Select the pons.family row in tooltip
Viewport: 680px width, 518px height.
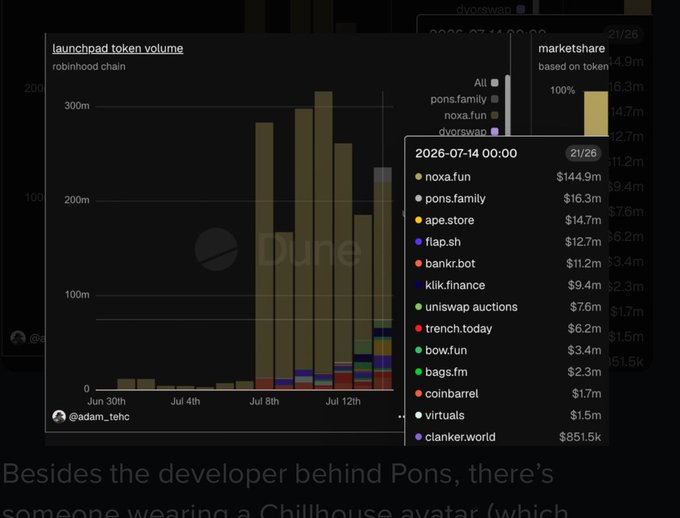508,199
